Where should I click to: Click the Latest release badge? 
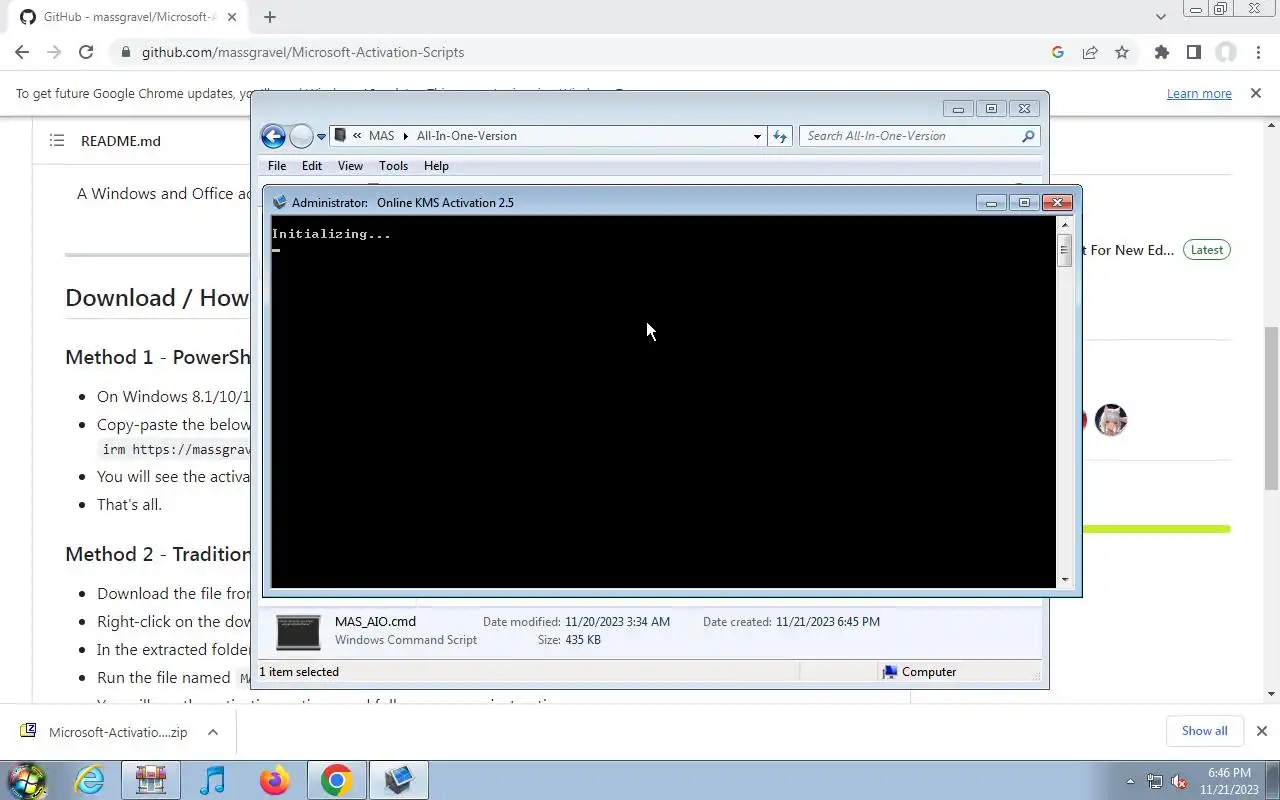pos(1207,250)
